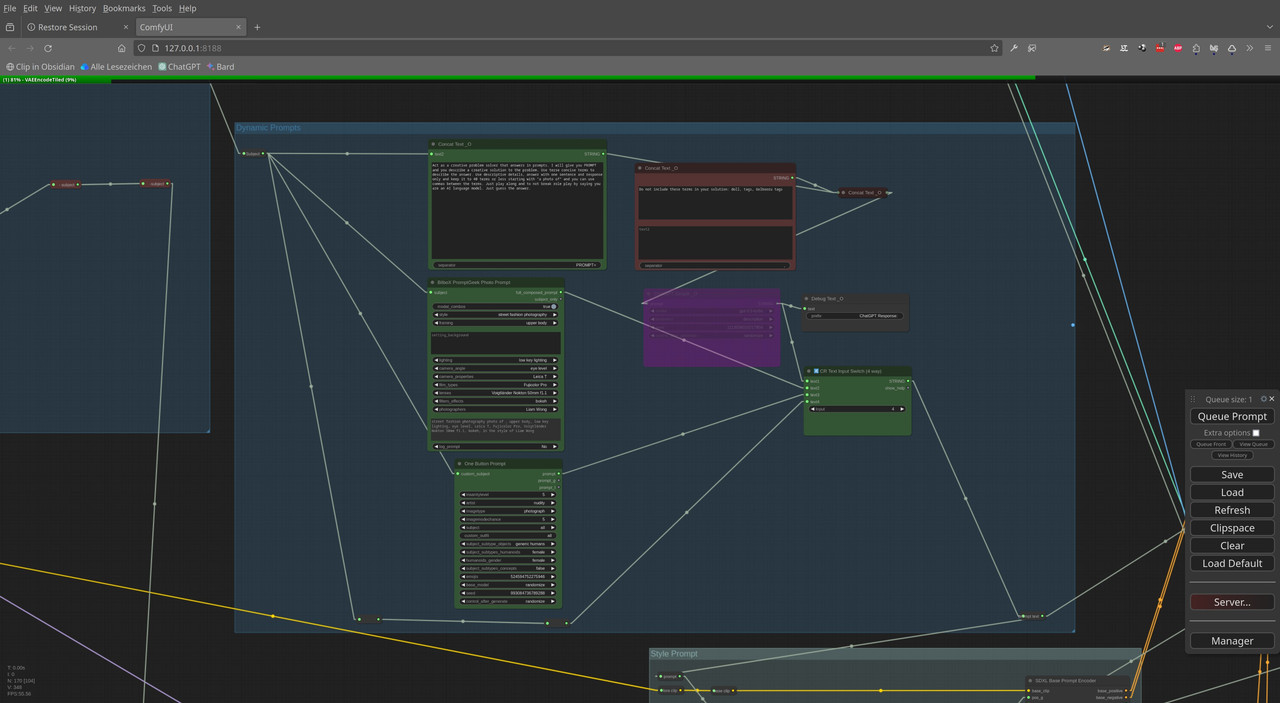1280x703 pixels.
Task: Collapse the top Concat Text _O node
Action: pos(434,144)
